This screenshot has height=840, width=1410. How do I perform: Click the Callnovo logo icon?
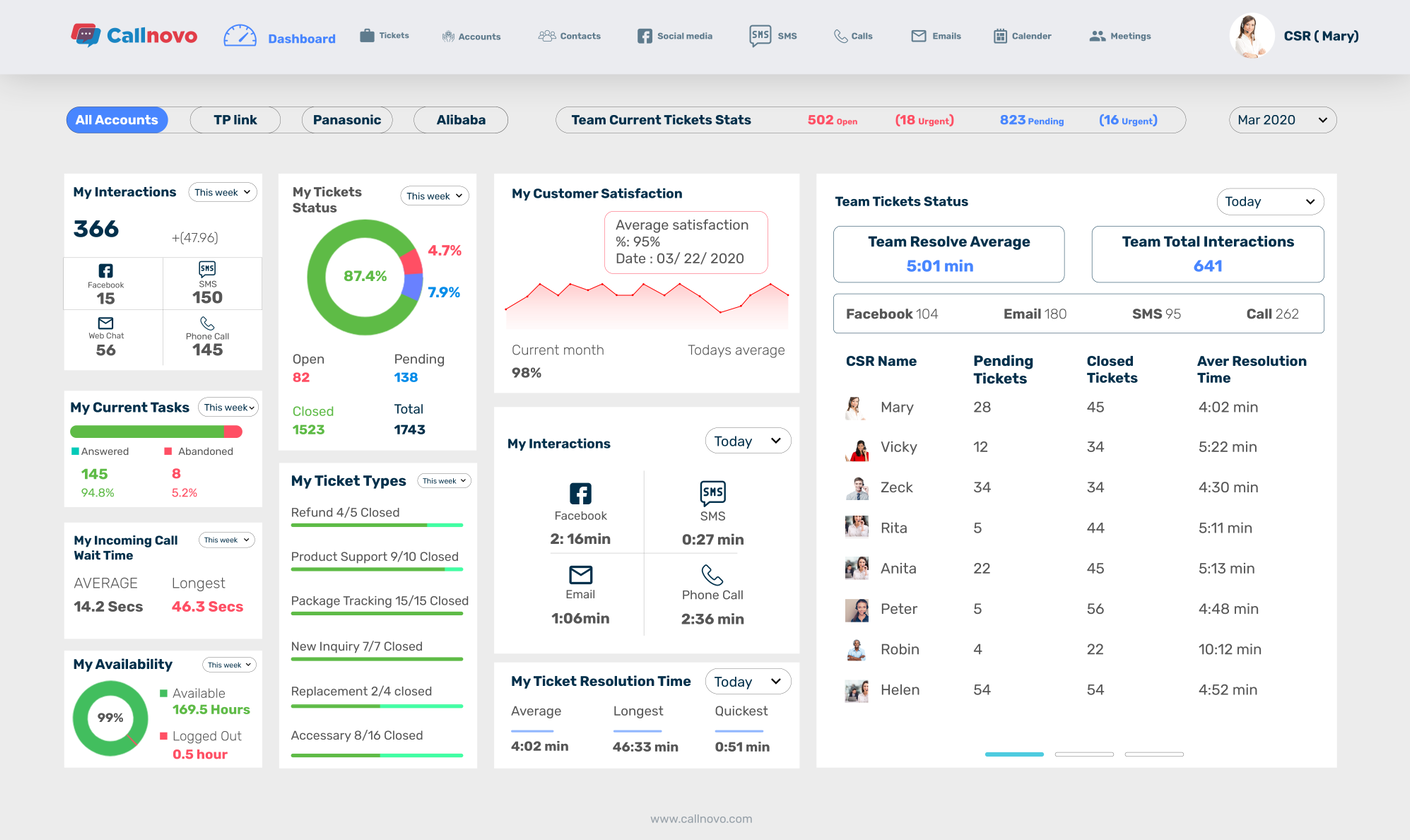86,35
